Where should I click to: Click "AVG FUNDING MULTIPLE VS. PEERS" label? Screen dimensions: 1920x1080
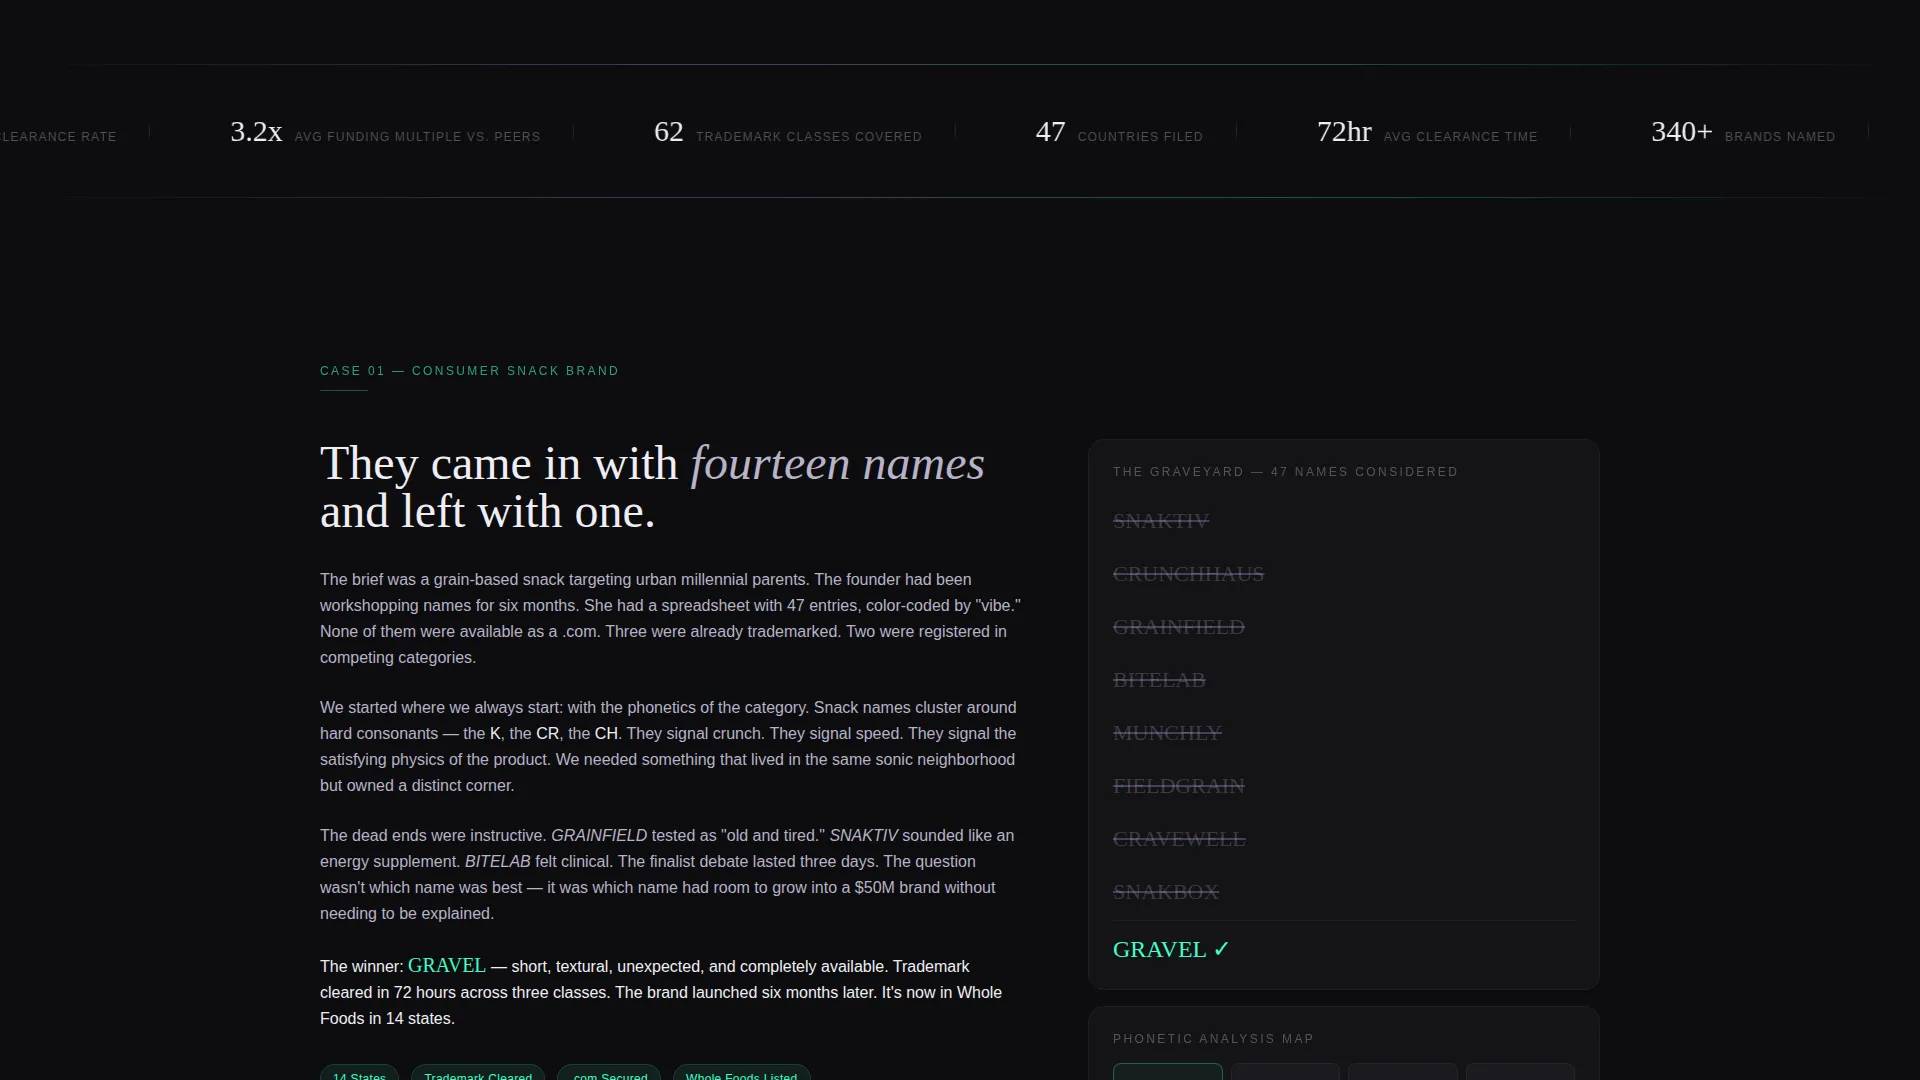[x=417, y=137]
